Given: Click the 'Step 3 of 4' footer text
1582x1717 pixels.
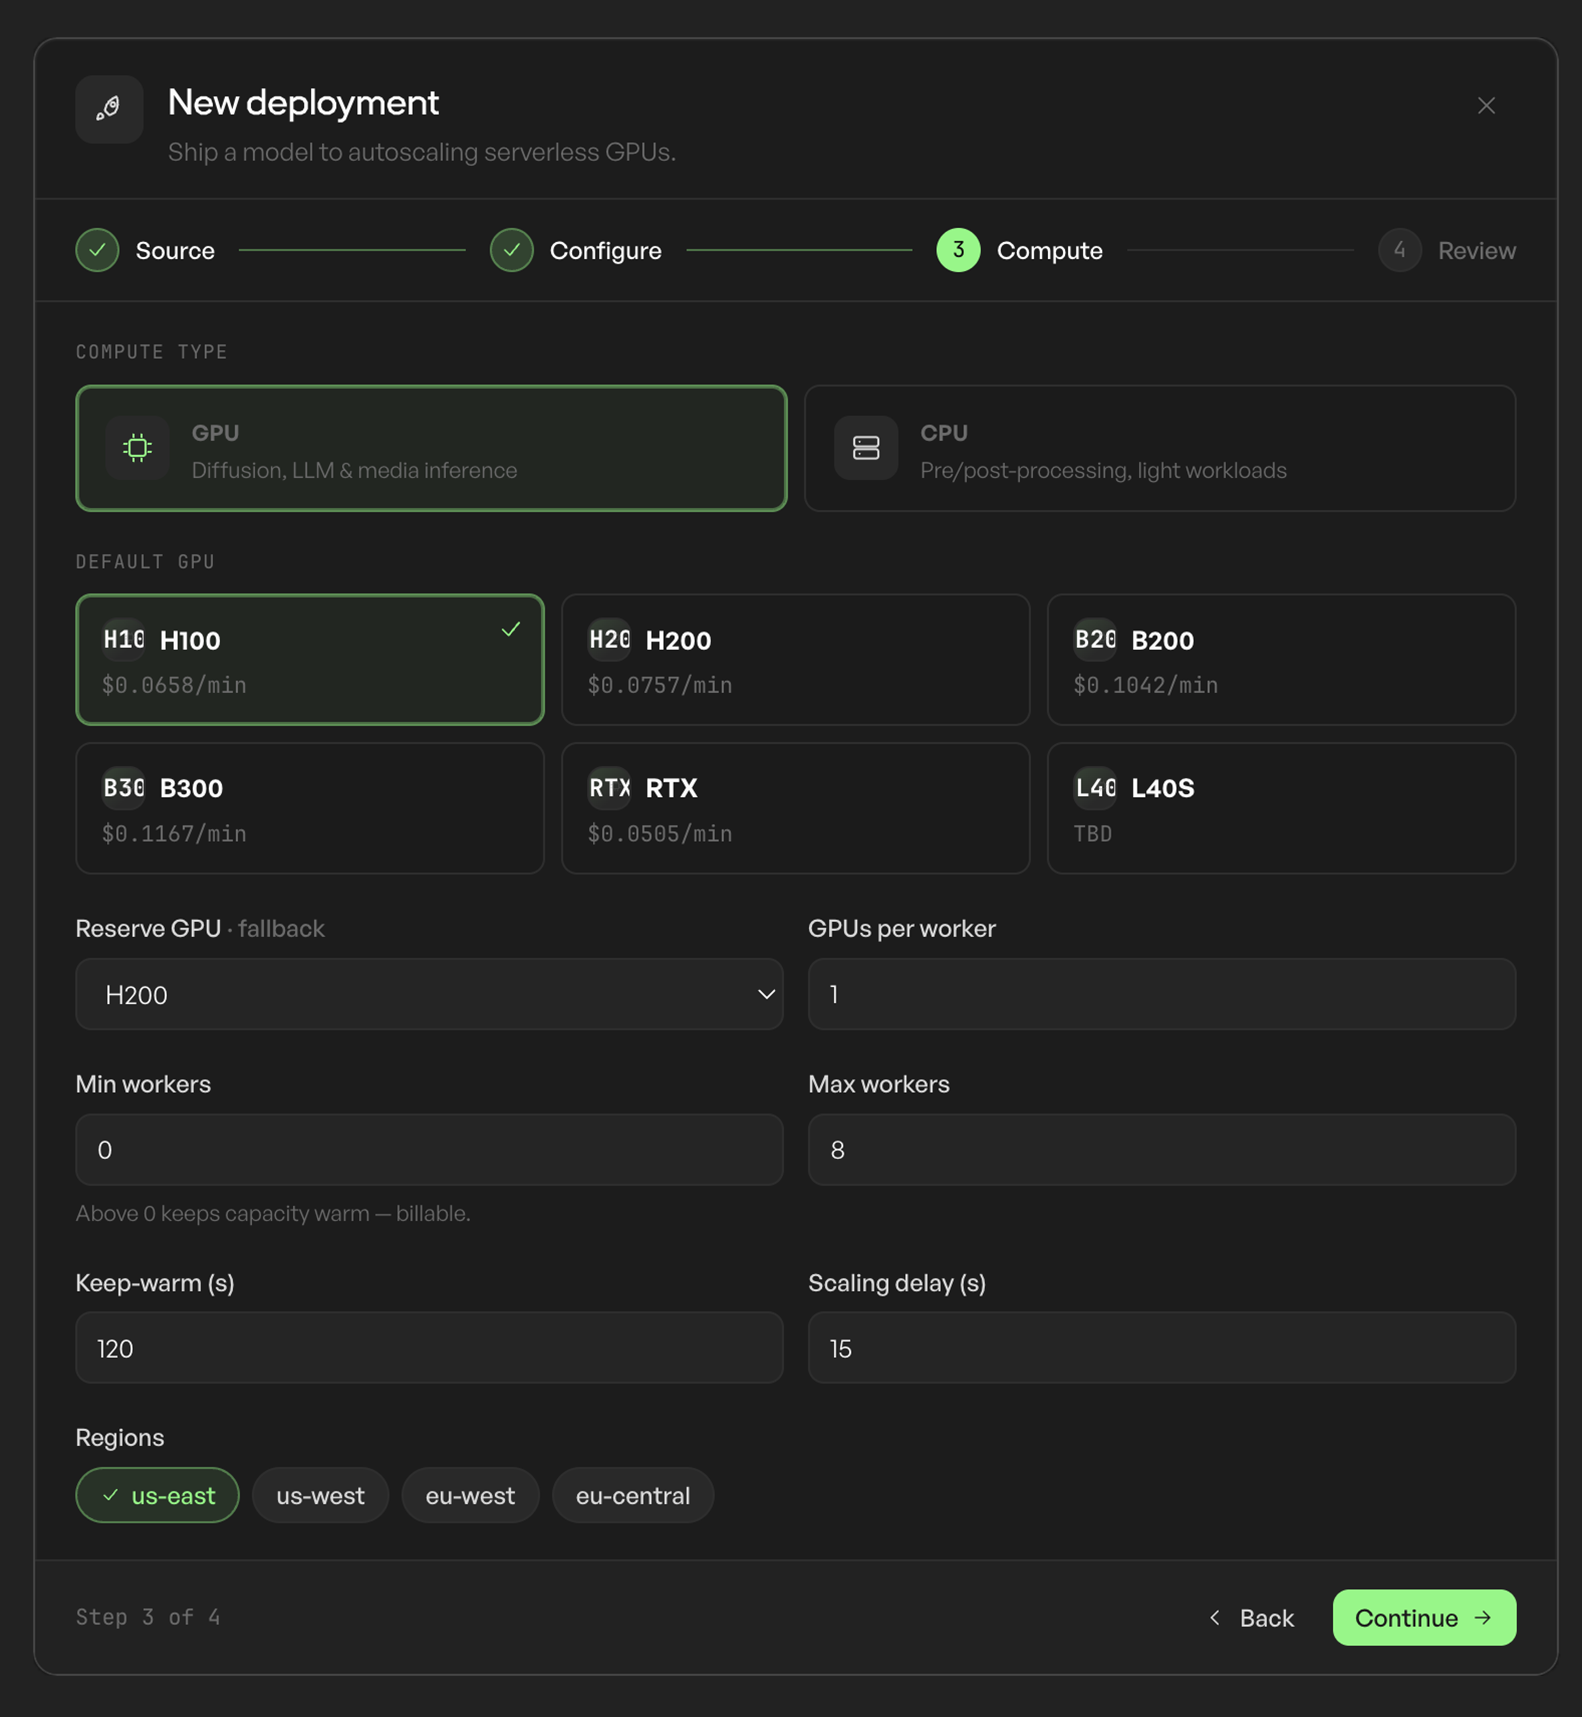Looking at the screenshot, I should click(x=148, y=1617).
